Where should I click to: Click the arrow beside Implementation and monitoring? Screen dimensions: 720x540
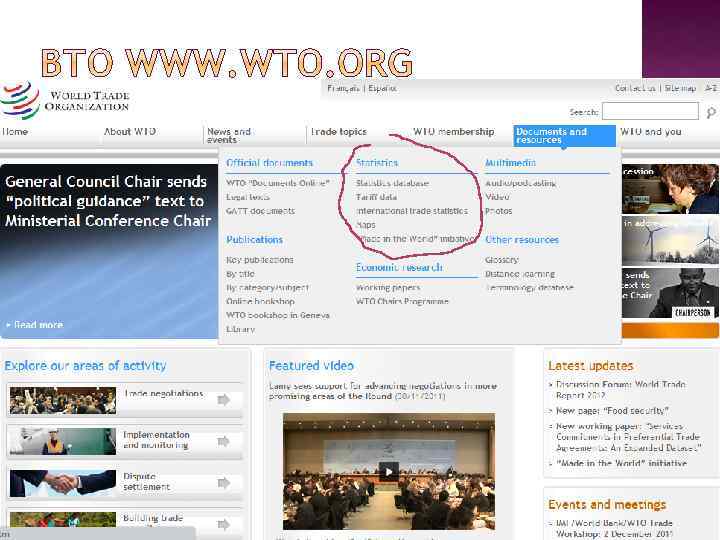click(224, 441)
